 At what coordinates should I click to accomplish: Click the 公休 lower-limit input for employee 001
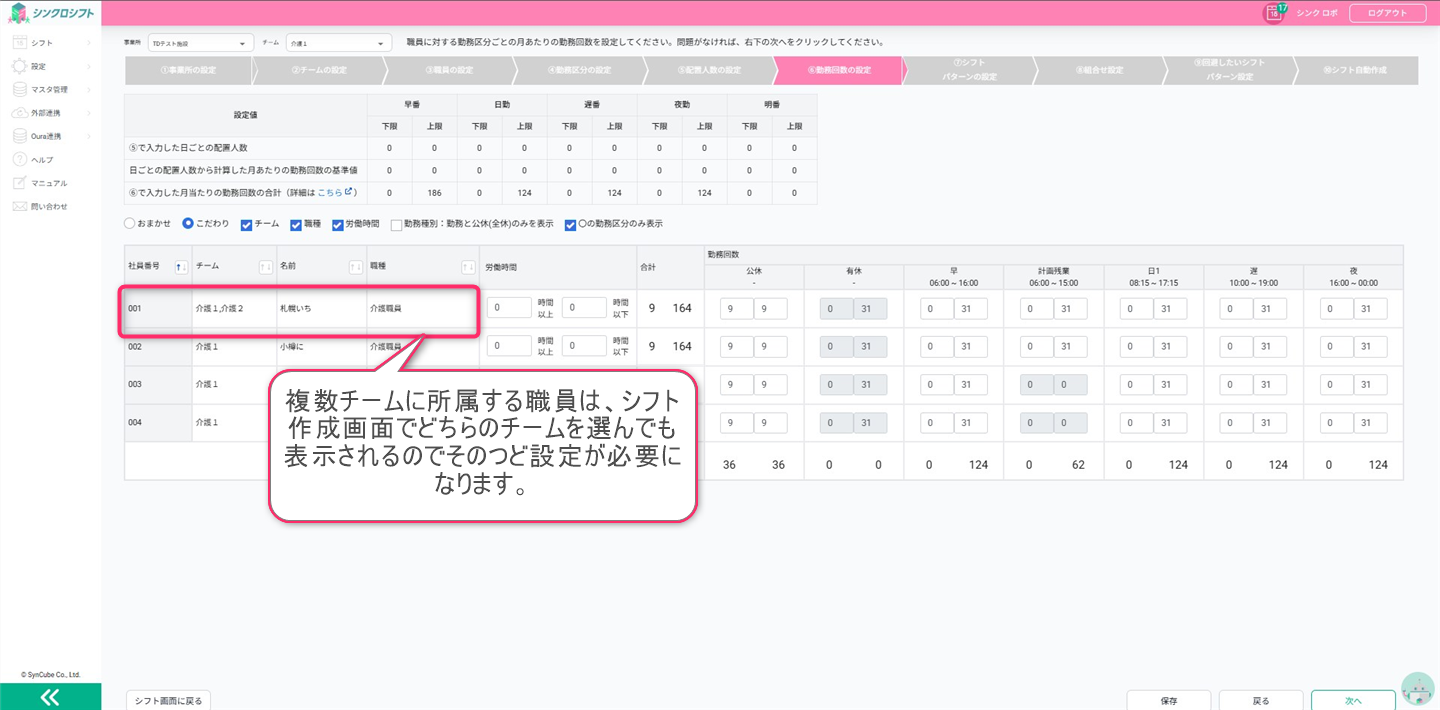point(736,309)
